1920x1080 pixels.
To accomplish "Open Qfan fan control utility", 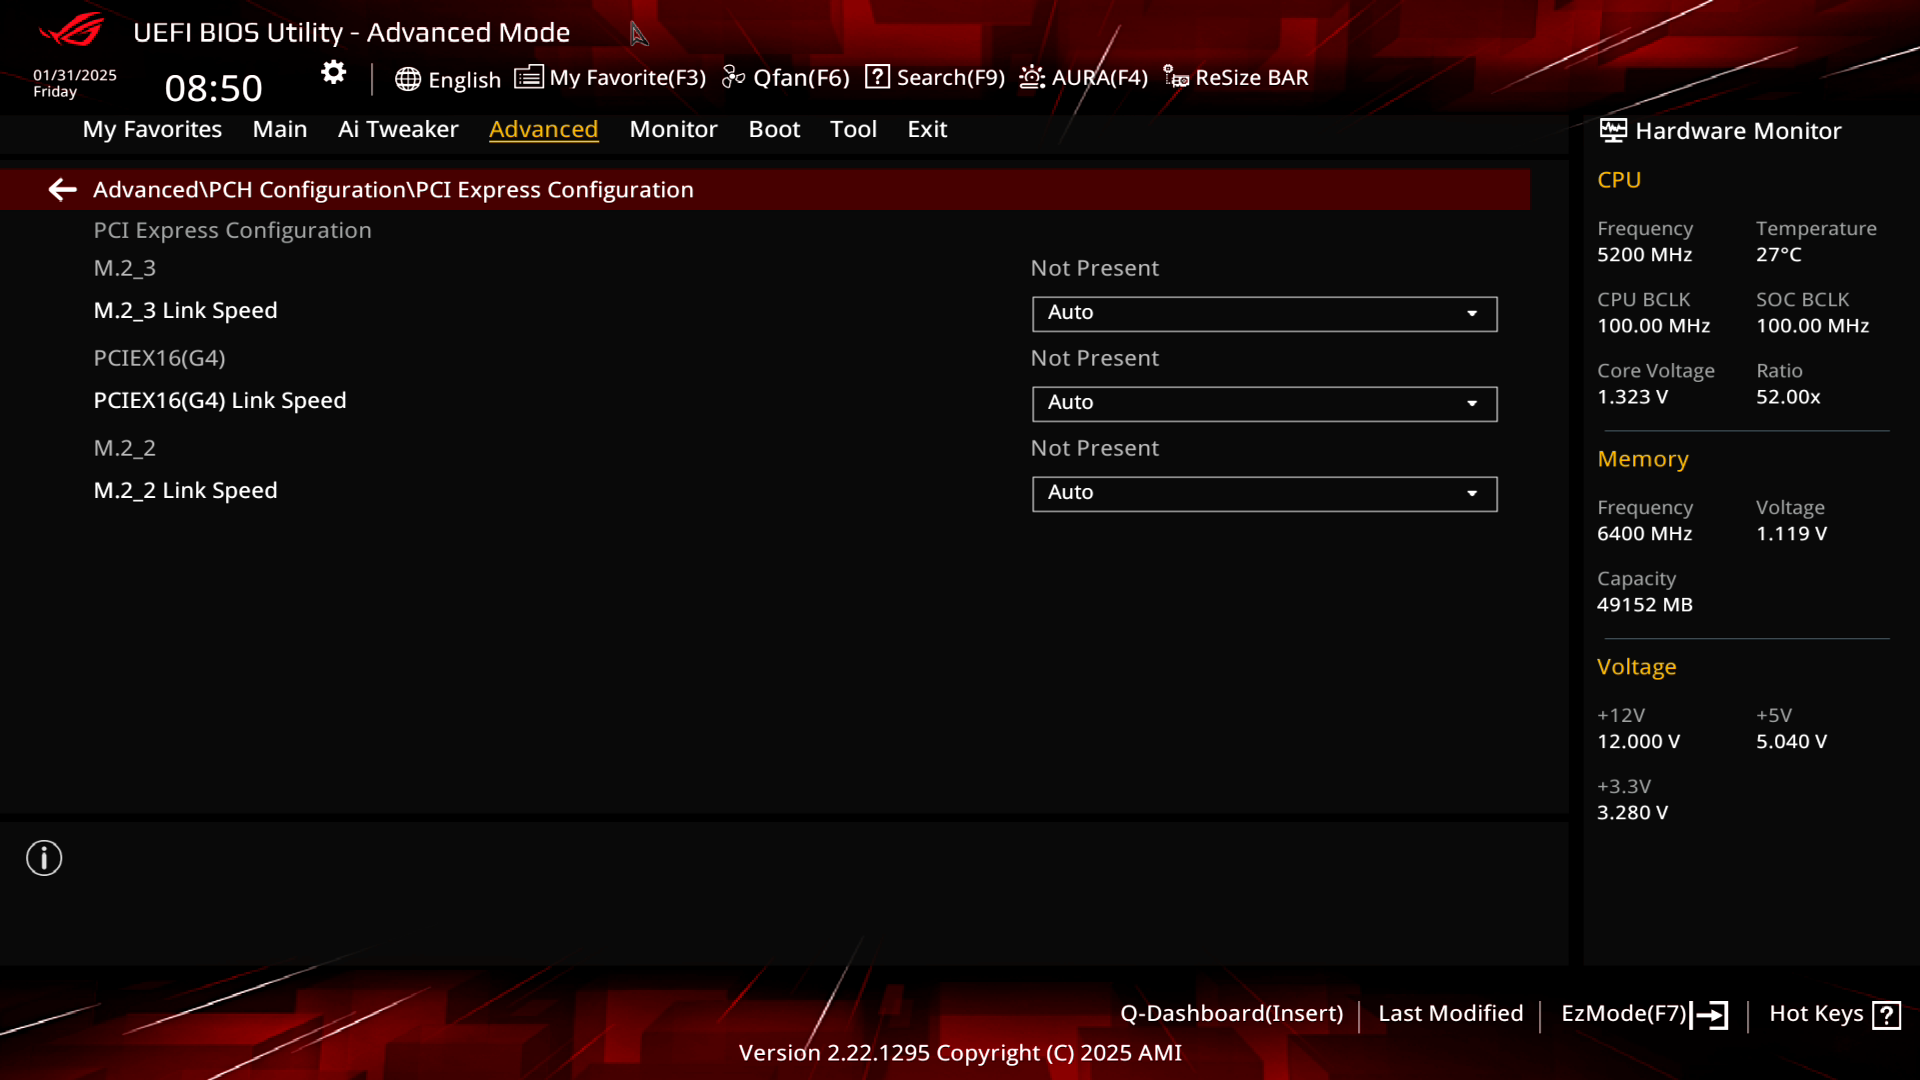I will point(786,76).
